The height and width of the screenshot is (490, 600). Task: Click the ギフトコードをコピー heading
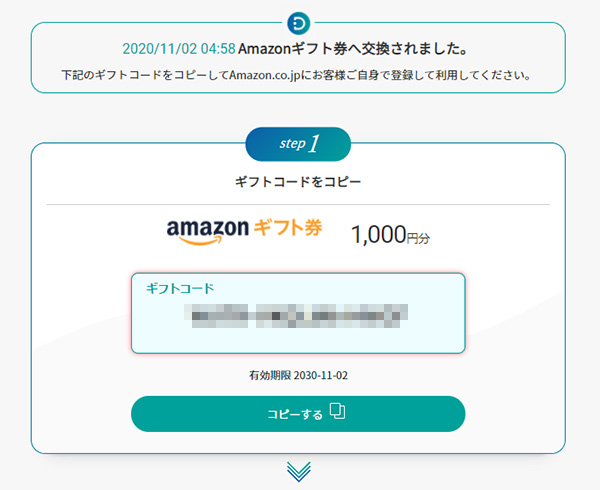(298, 183)
